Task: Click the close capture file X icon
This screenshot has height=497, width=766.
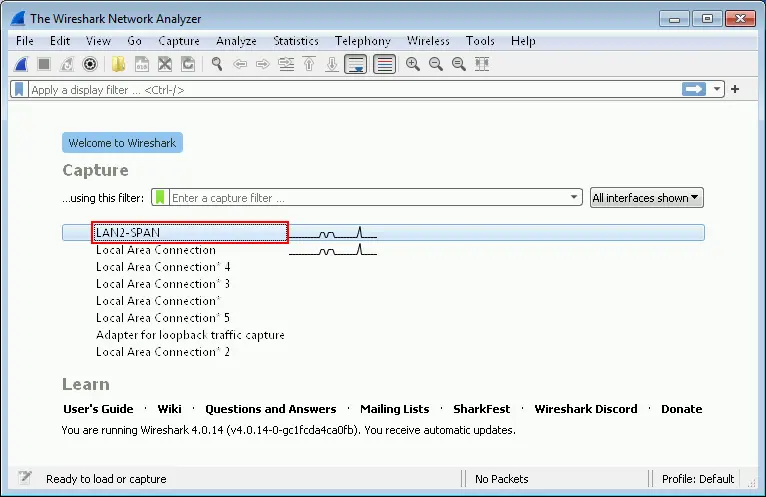Action: pos(165,64)
